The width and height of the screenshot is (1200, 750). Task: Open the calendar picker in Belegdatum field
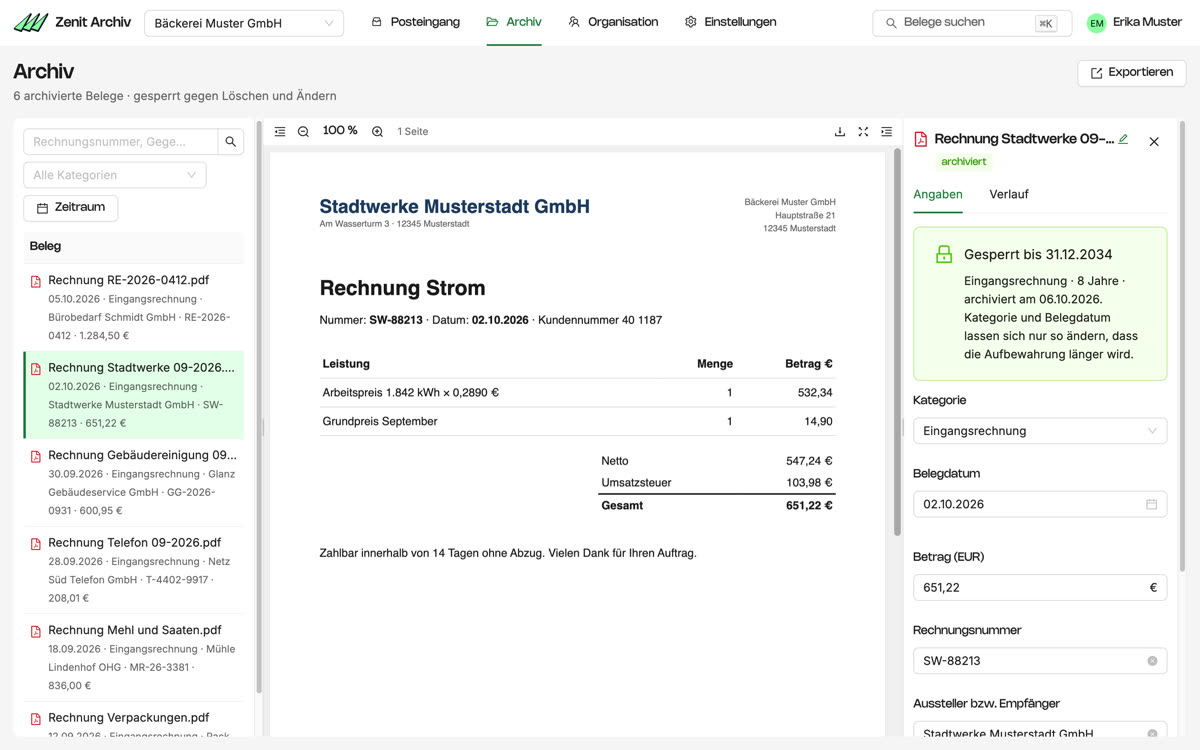click(1151, 504)
